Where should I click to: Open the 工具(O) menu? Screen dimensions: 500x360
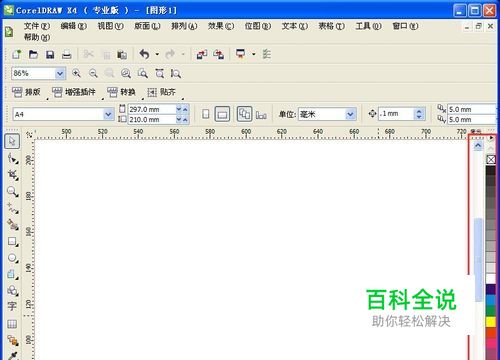[368, 26]
